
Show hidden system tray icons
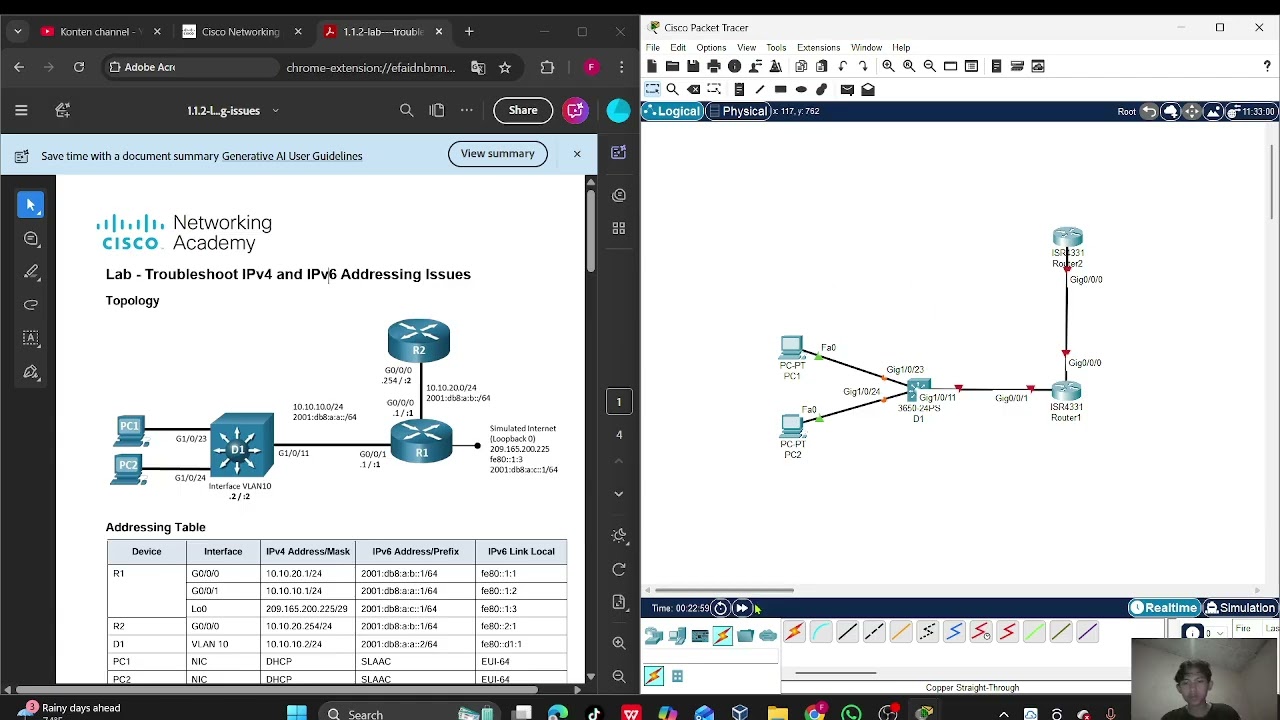point(1004,714)
